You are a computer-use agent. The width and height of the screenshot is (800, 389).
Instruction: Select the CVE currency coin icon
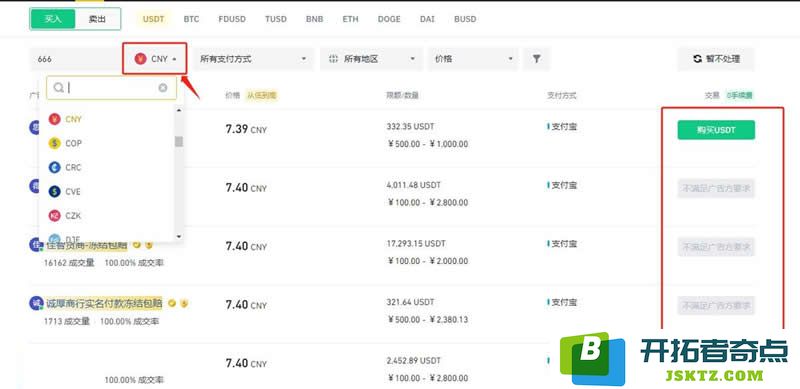click(x=55, y=191)
